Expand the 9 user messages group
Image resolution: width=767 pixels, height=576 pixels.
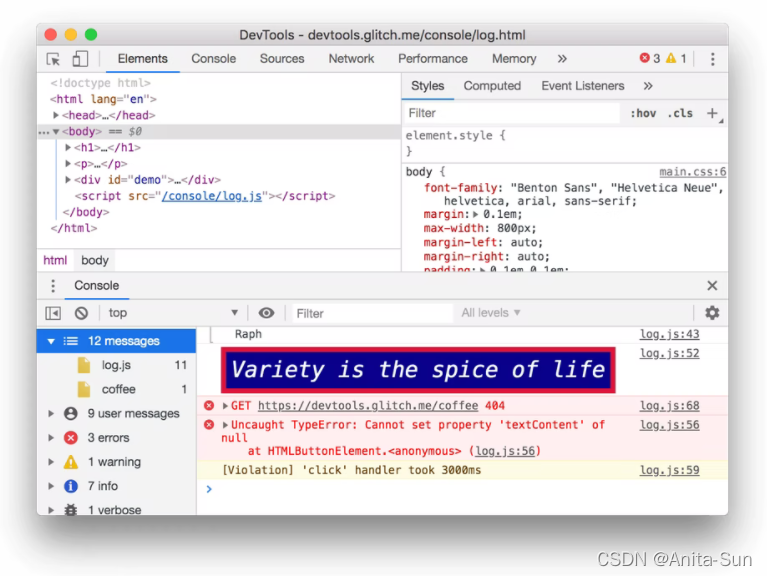click(51, 414)
